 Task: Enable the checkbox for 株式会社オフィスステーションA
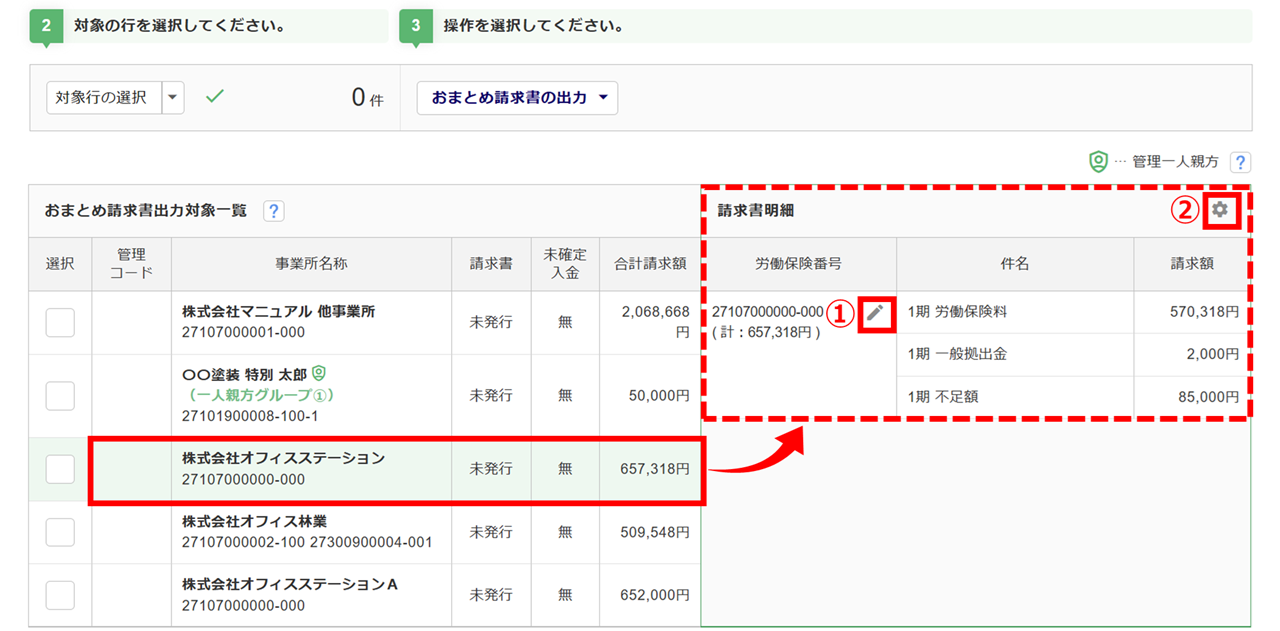coord(60,595)
